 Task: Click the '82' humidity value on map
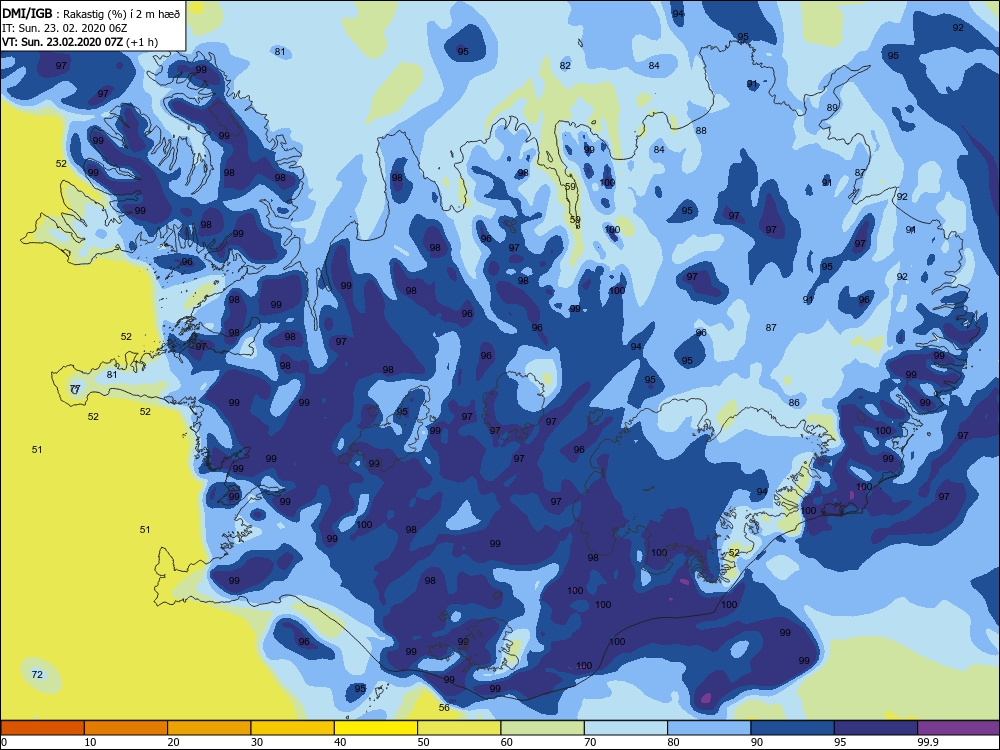pos(565,65)
